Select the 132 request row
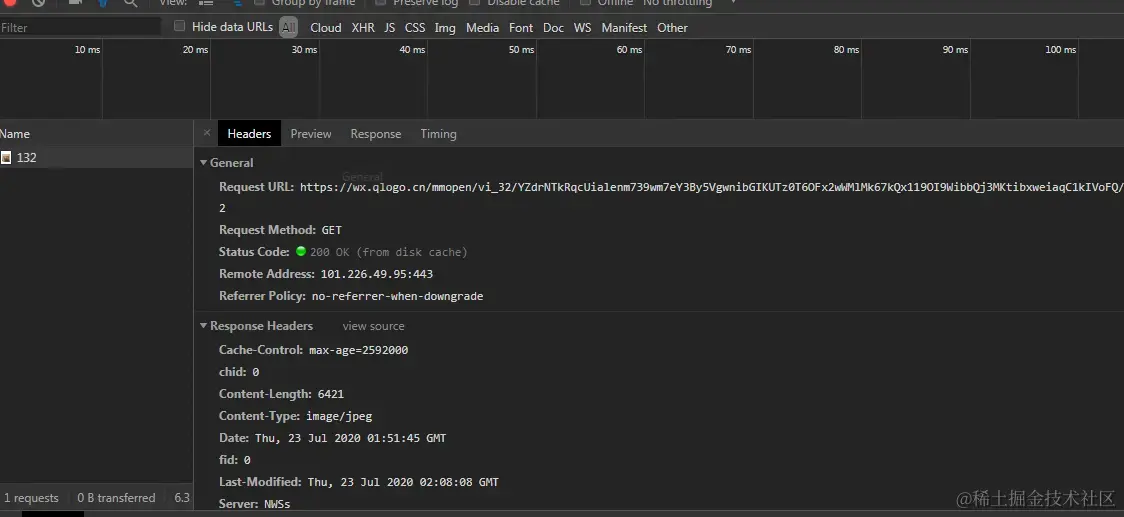 click(96, 158)
